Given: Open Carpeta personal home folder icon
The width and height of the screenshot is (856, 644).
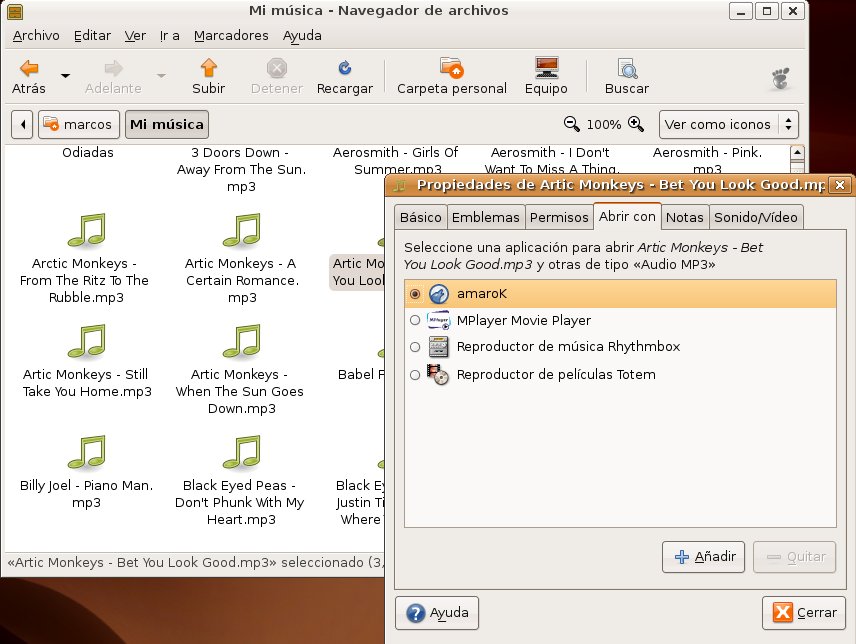Looking at the screenshot, I should coord(451,69).
